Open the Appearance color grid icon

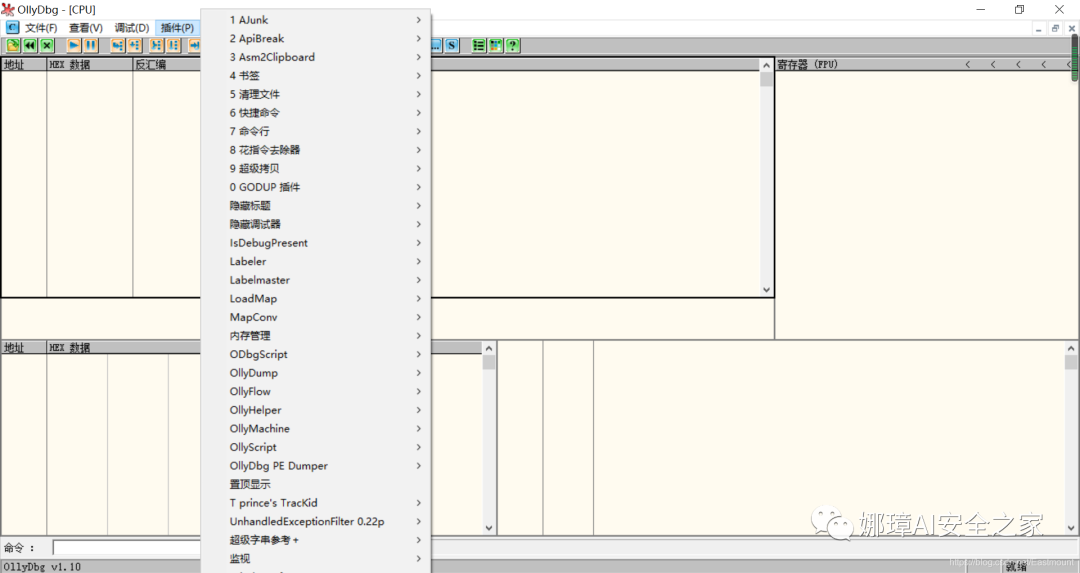496,45
